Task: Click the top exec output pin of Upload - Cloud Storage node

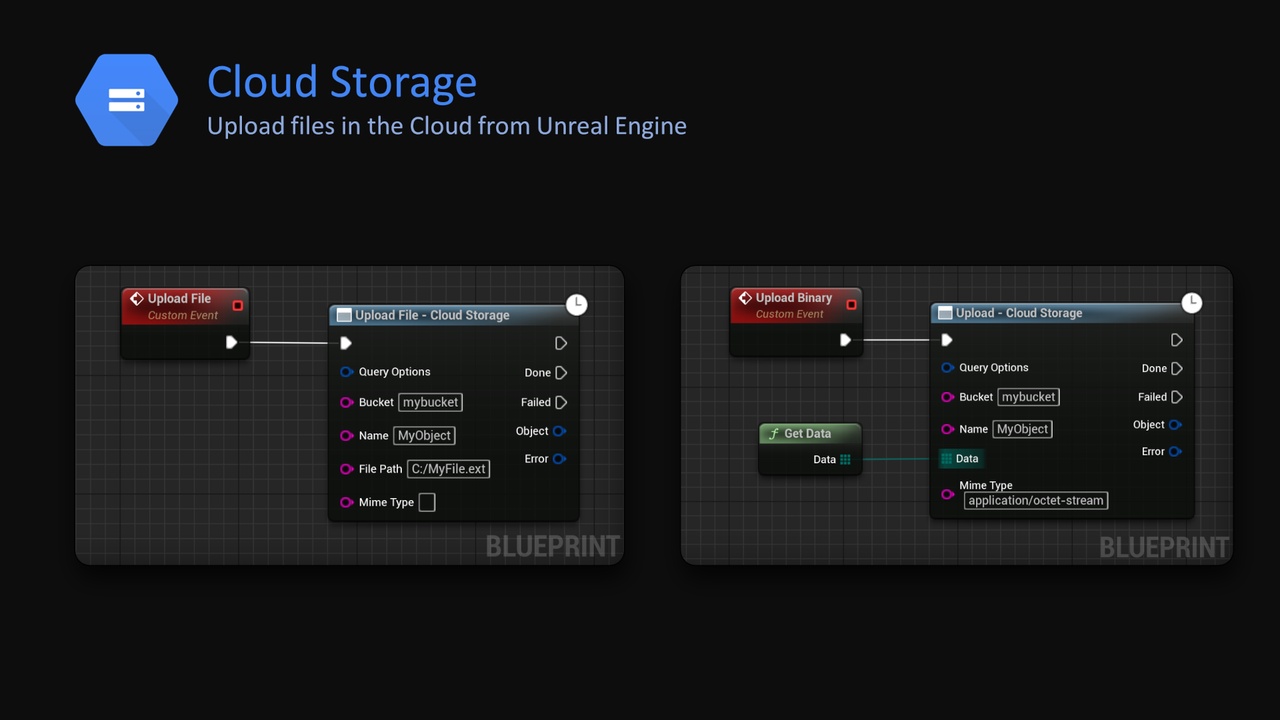Action: tap(1177, 340)
